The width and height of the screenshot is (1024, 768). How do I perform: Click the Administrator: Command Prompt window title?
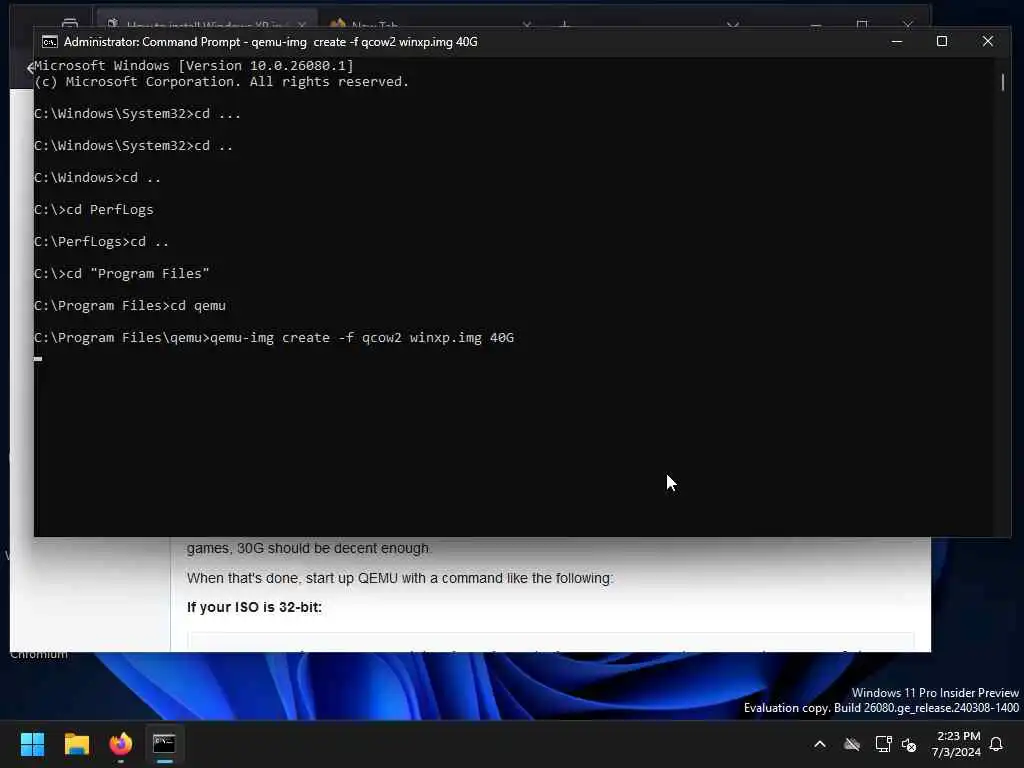[270, 42]
